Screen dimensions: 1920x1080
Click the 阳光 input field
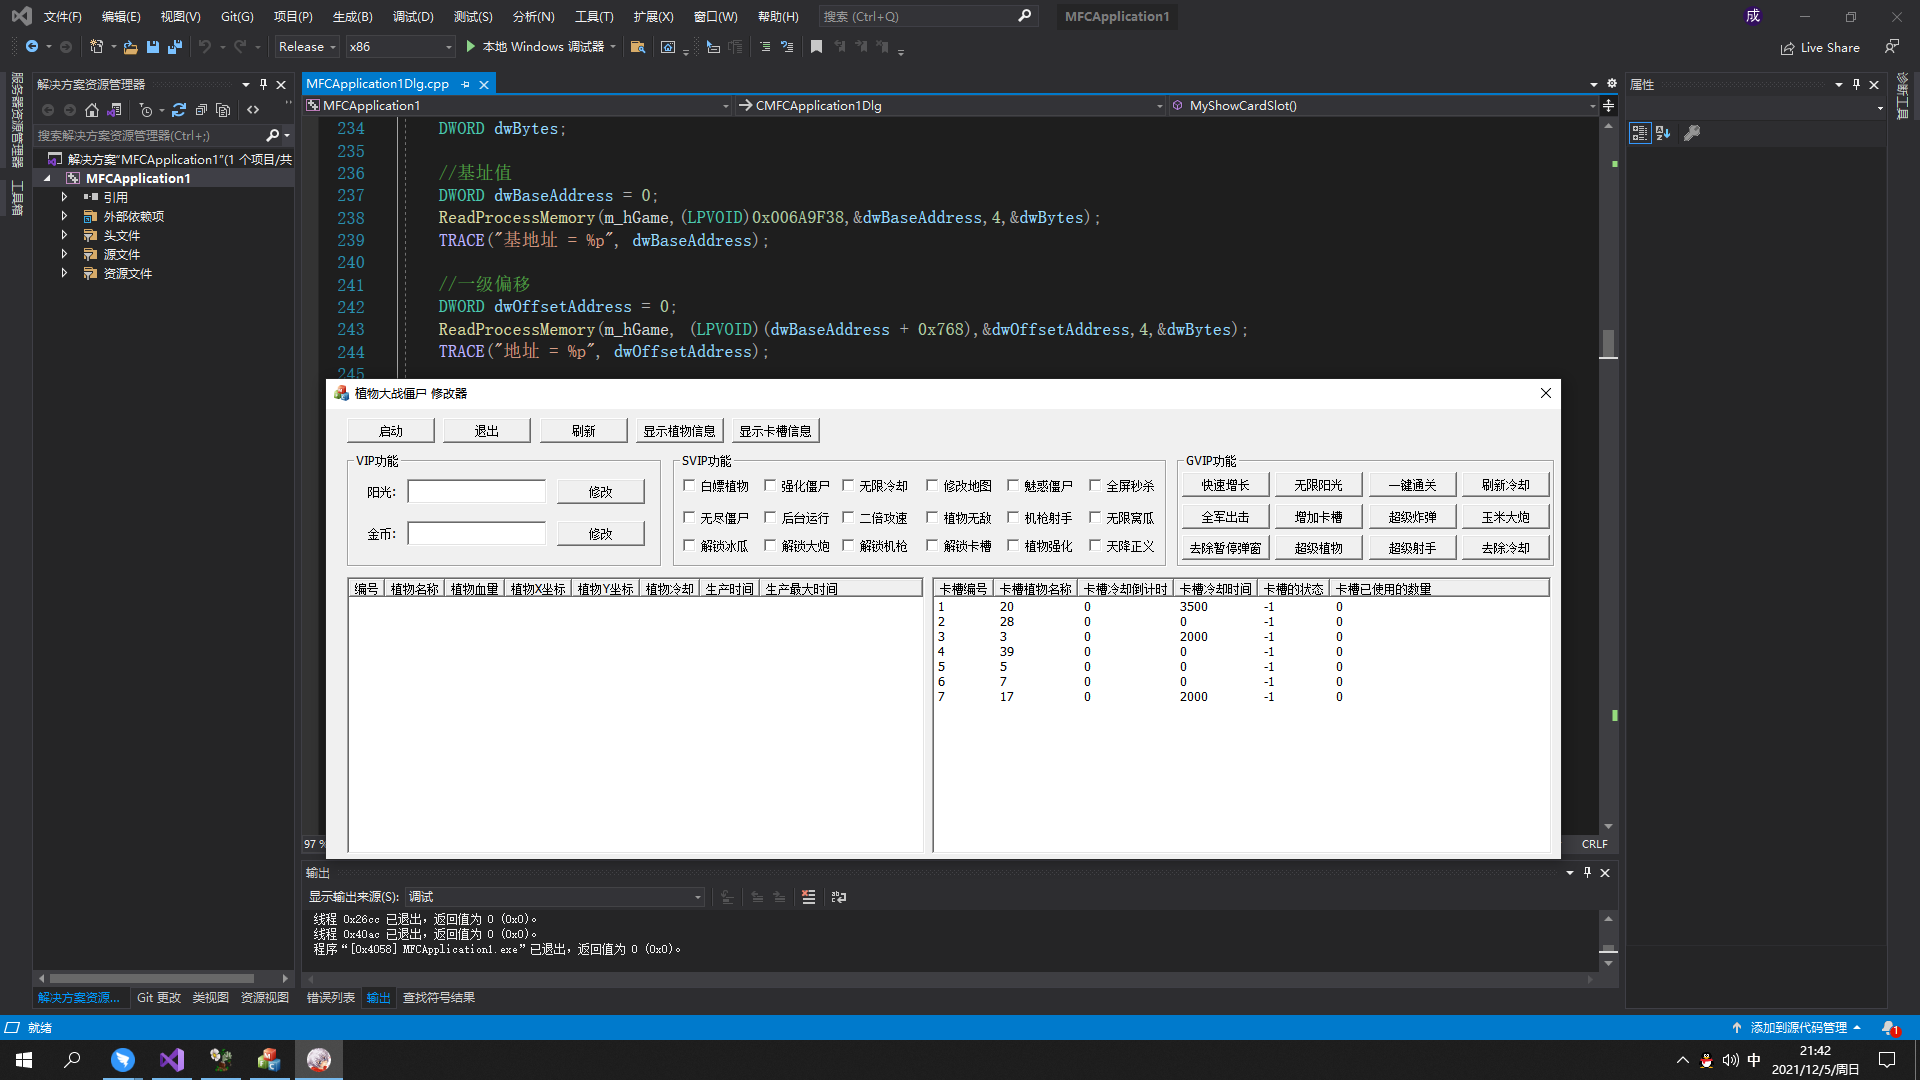click(x=476, y=492)
